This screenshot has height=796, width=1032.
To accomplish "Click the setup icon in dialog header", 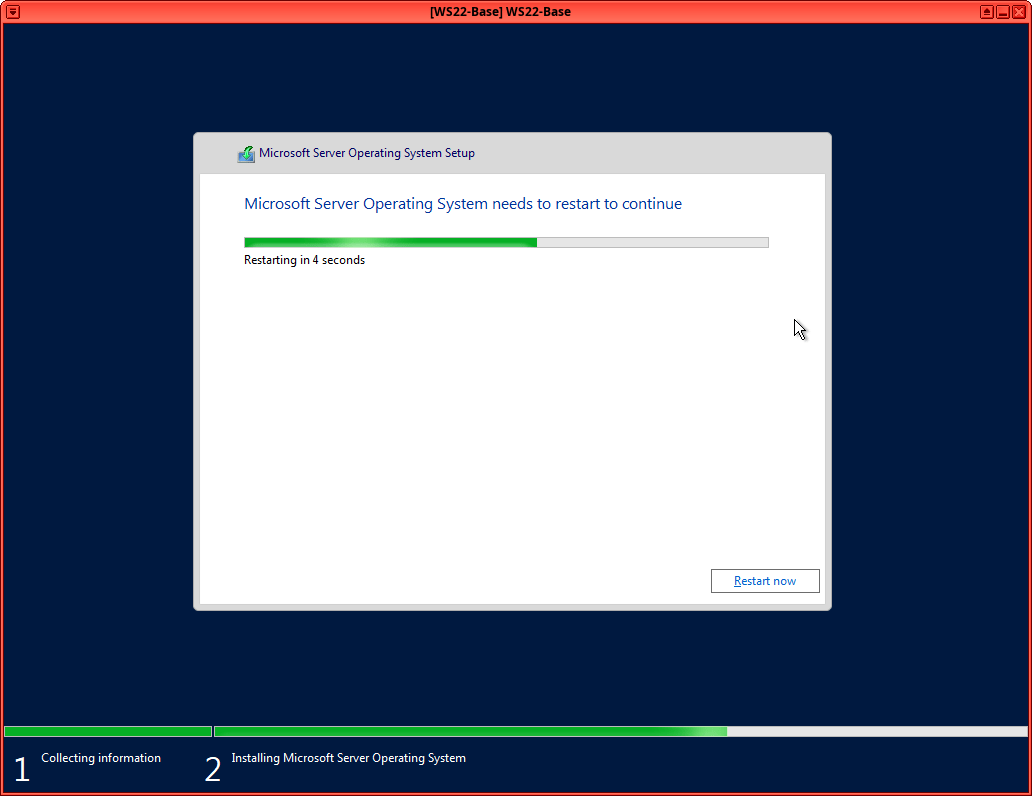I will coord(246,153).
